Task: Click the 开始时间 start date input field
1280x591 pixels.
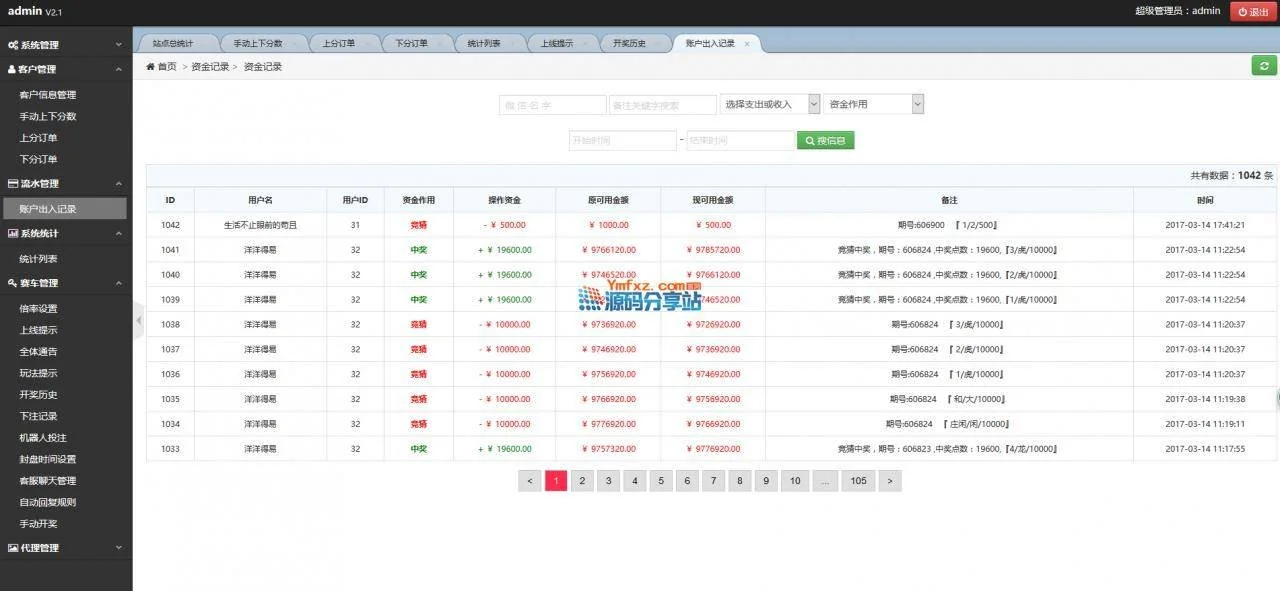Action: [622, 141]
